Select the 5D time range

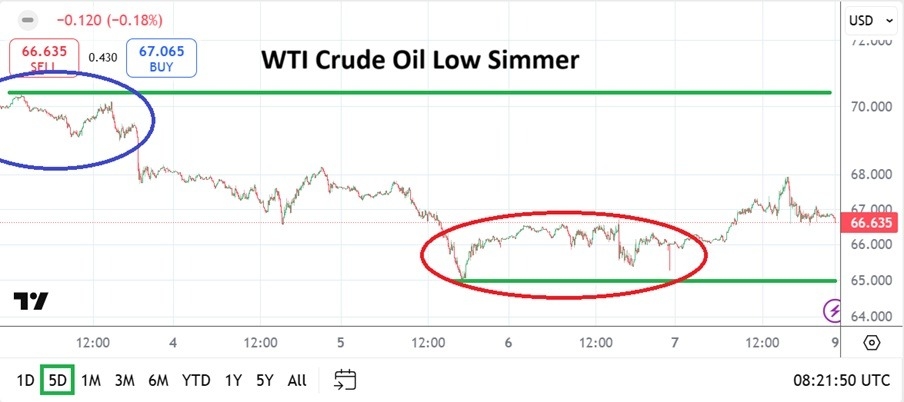[58, 381]
